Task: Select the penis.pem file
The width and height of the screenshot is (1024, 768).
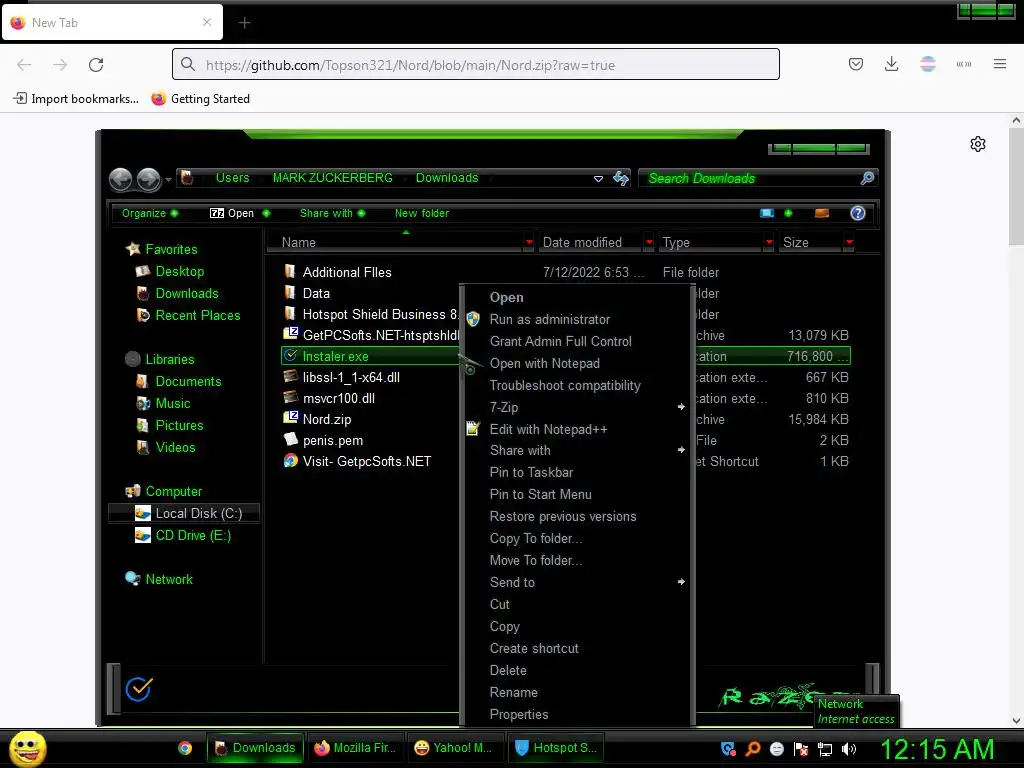Action: [332, 440]
